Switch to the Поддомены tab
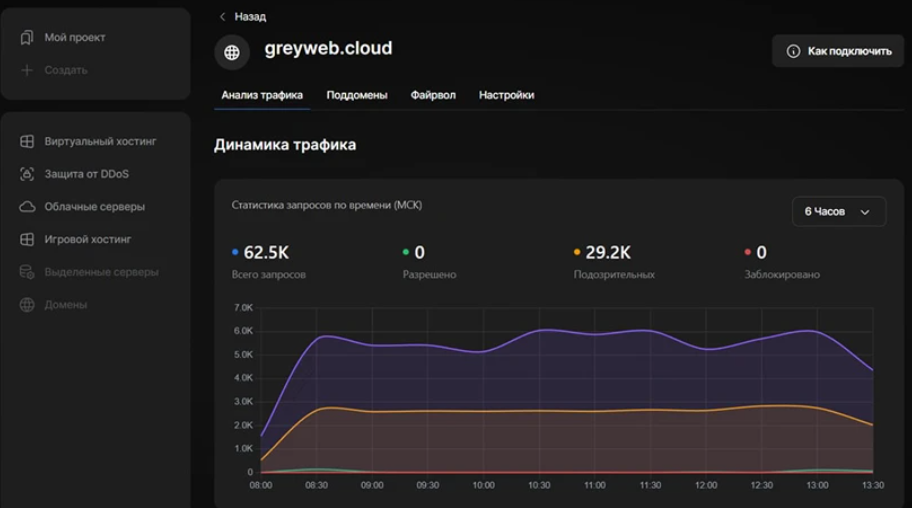The image size is (912, 508). click(x=357, y=95)
